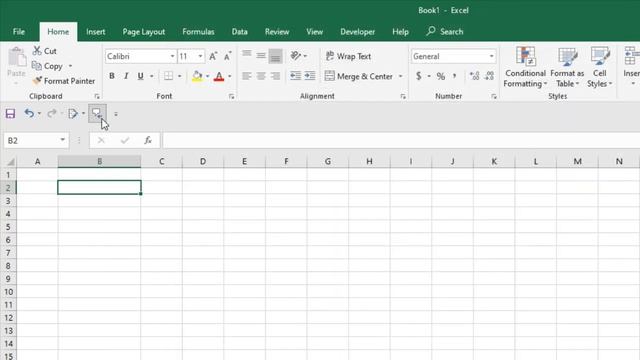Switch to the Page Layout tab
Image resolution: width=640 pixels, height=360 pixels.
(x=144, y=31)
